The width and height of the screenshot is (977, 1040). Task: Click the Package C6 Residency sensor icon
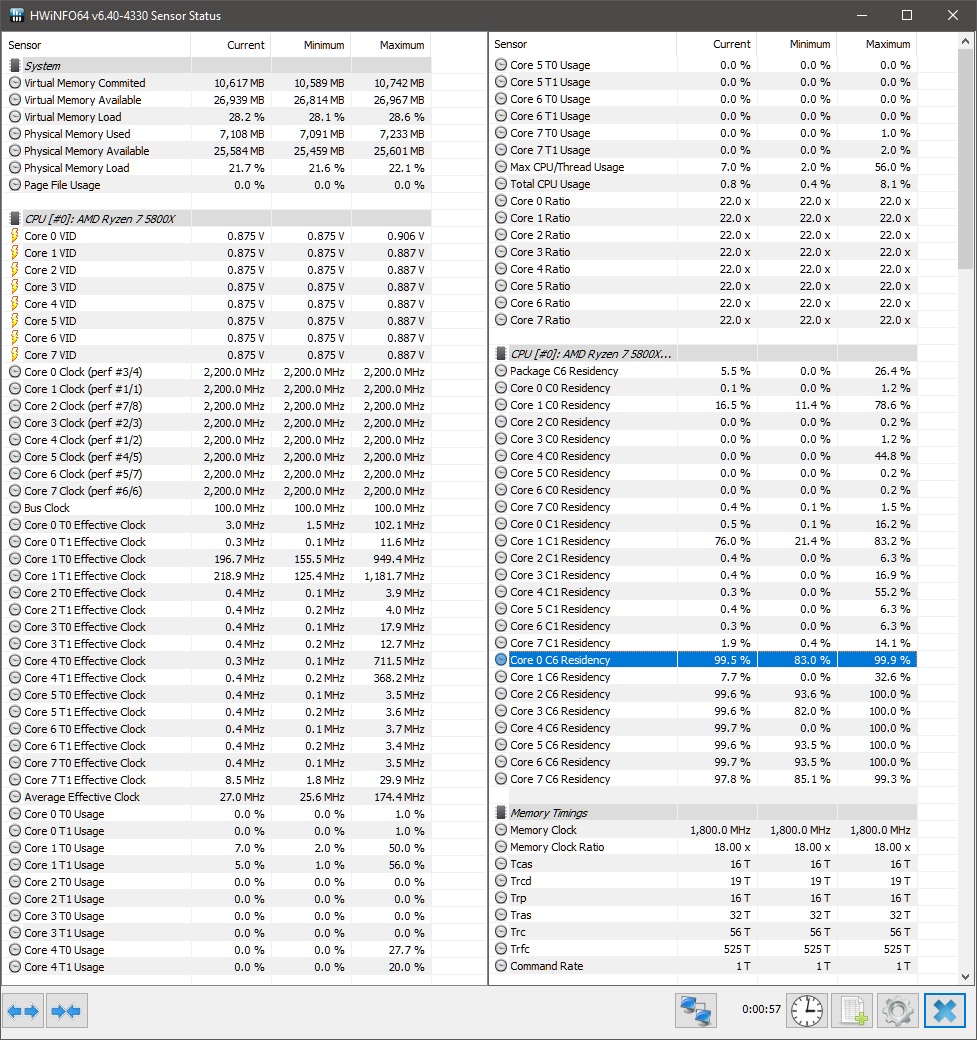501,371
